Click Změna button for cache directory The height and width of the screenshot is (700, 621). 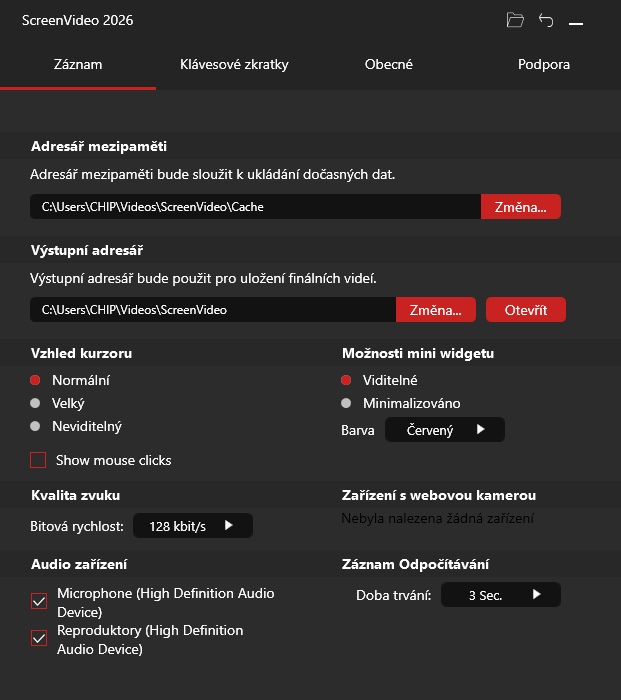click(x=521, y=207)
